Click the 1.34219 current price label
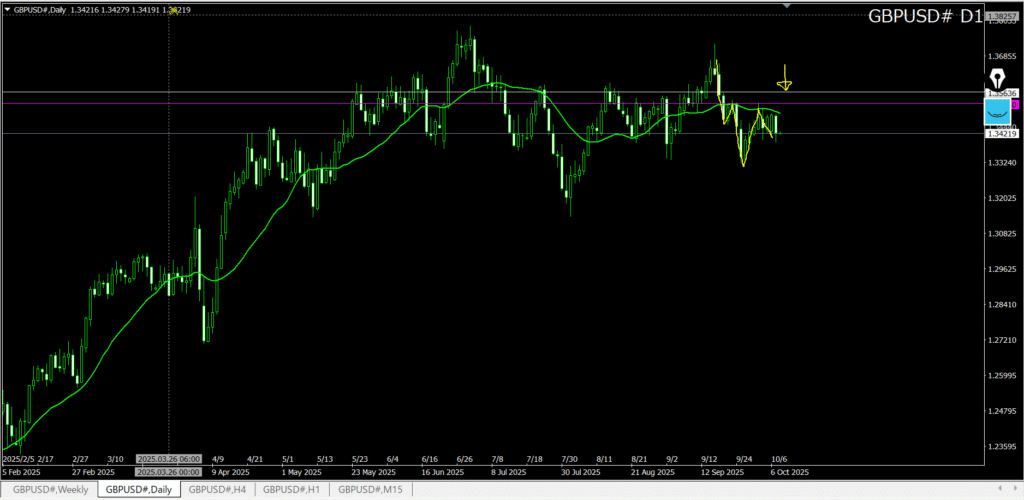Image resolution: width=1024 pixels, height=500 pixels. 1002,134
